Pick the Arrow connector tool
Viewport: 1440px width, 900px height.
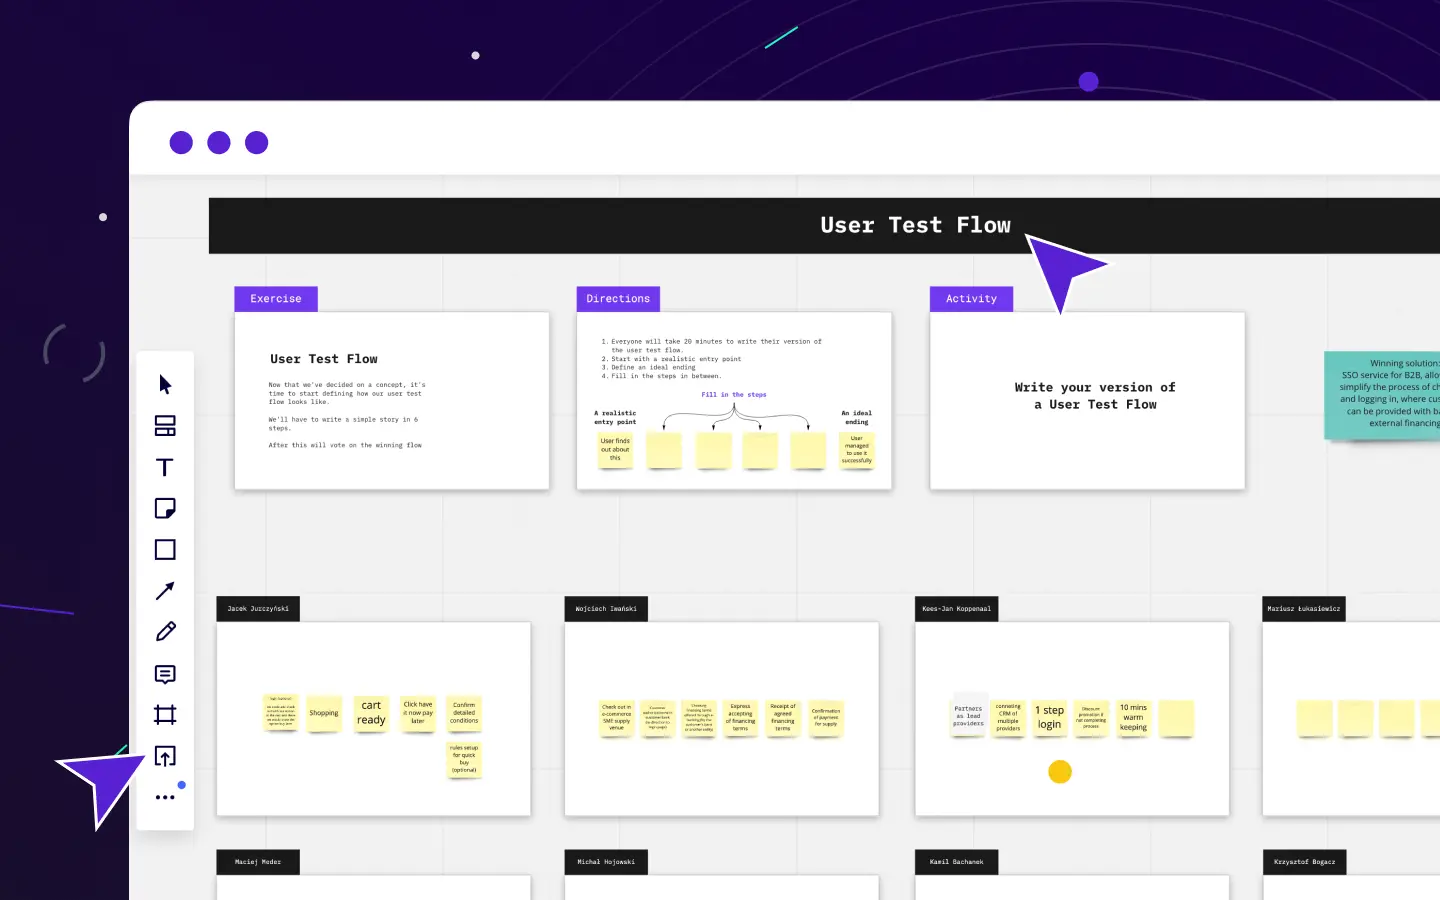pyautogui.click(x=165, y=591)
